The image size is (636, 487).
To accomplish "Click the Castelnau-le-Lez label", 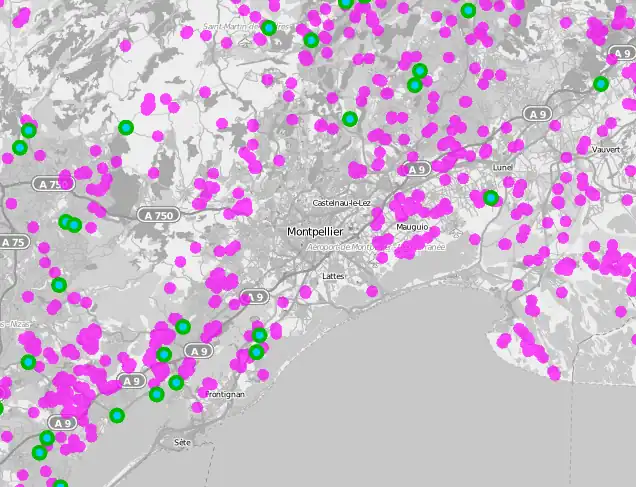I will point(341,203).
